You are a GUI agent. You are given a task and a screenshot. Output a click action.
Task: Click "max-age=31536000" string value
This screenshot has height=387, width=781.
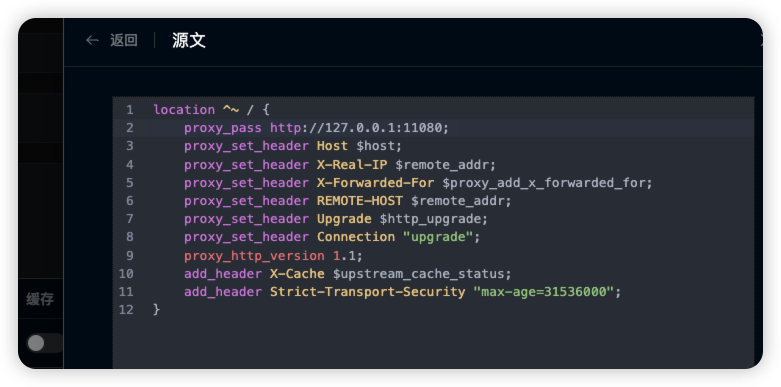pyautogui.click(x=543, y=292)
